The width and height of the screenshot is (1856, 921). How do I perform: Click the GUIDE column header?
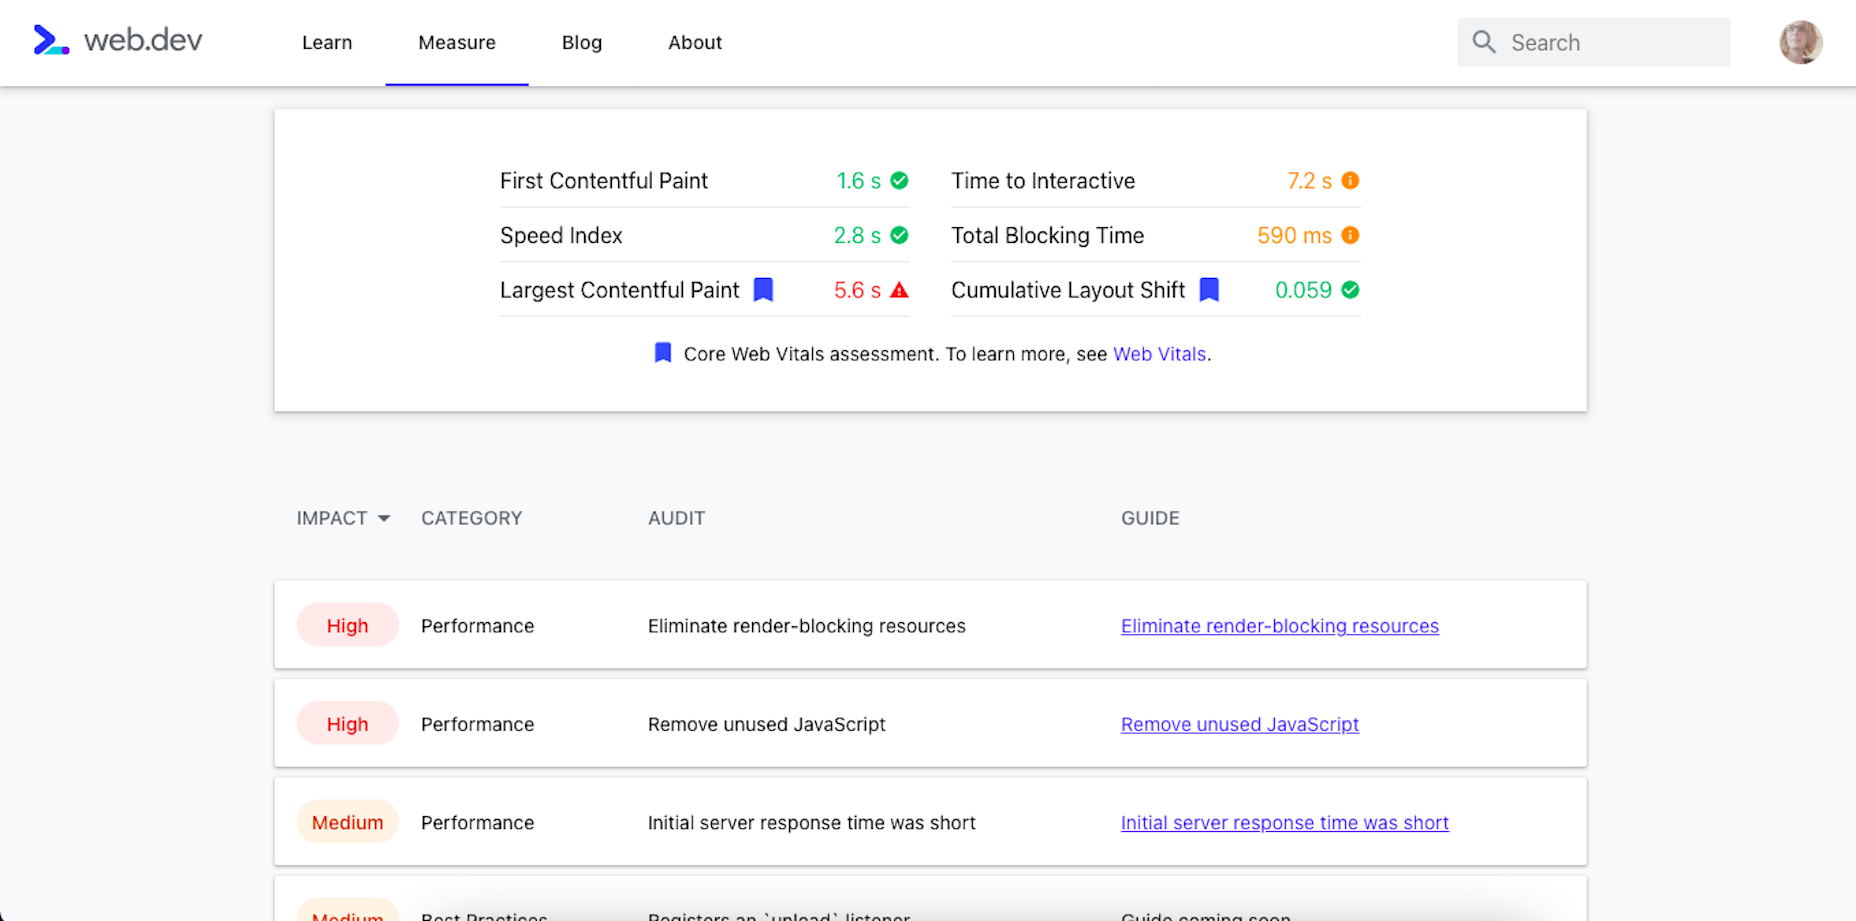[x=1150, y=518]
